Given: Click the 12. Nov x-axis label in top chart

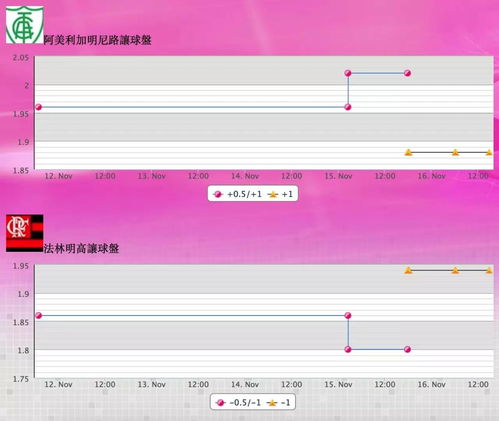Looking at the screenshot, I should coord(58,176).
